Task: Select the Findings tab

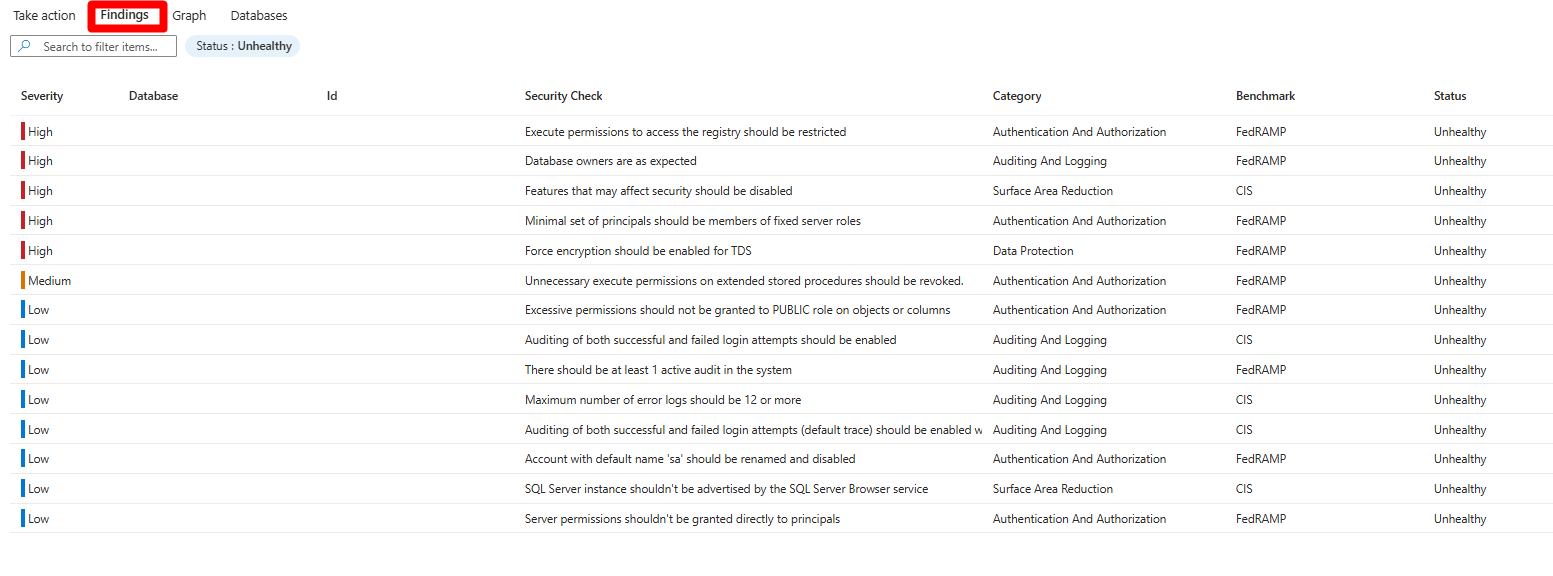Action: (x=125, y=15)
